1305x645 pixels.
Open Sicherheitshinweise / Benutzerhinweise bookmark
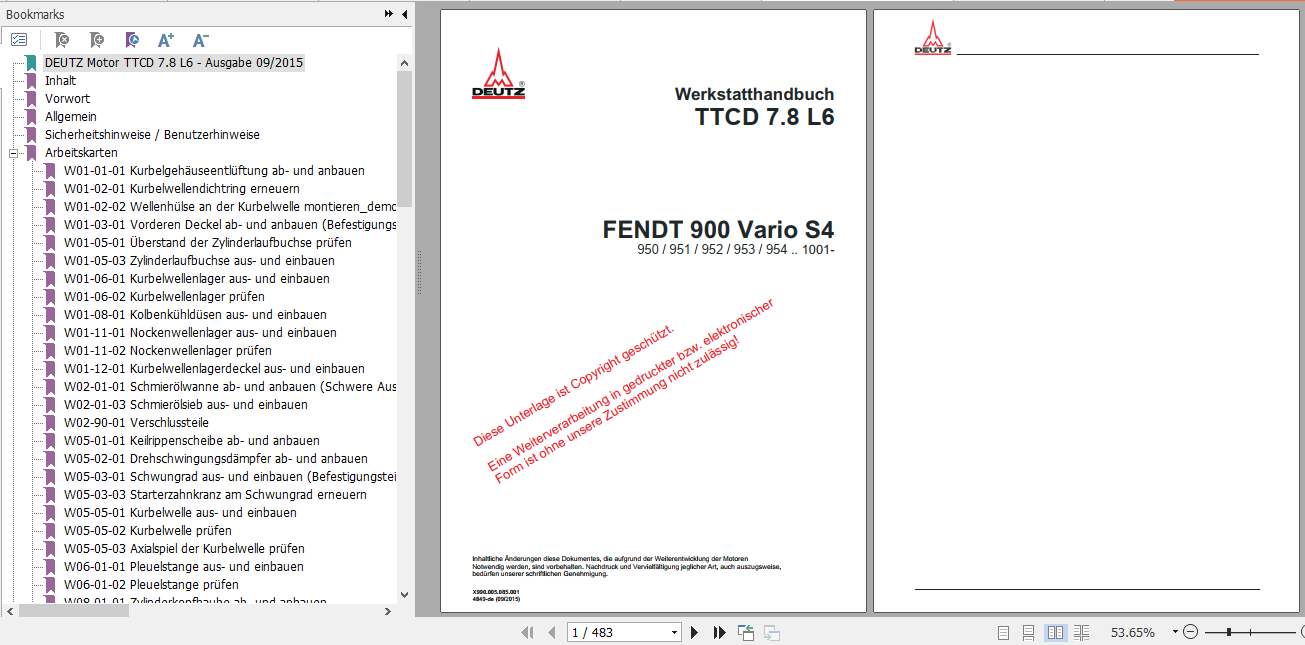click(x=152, y=134)
